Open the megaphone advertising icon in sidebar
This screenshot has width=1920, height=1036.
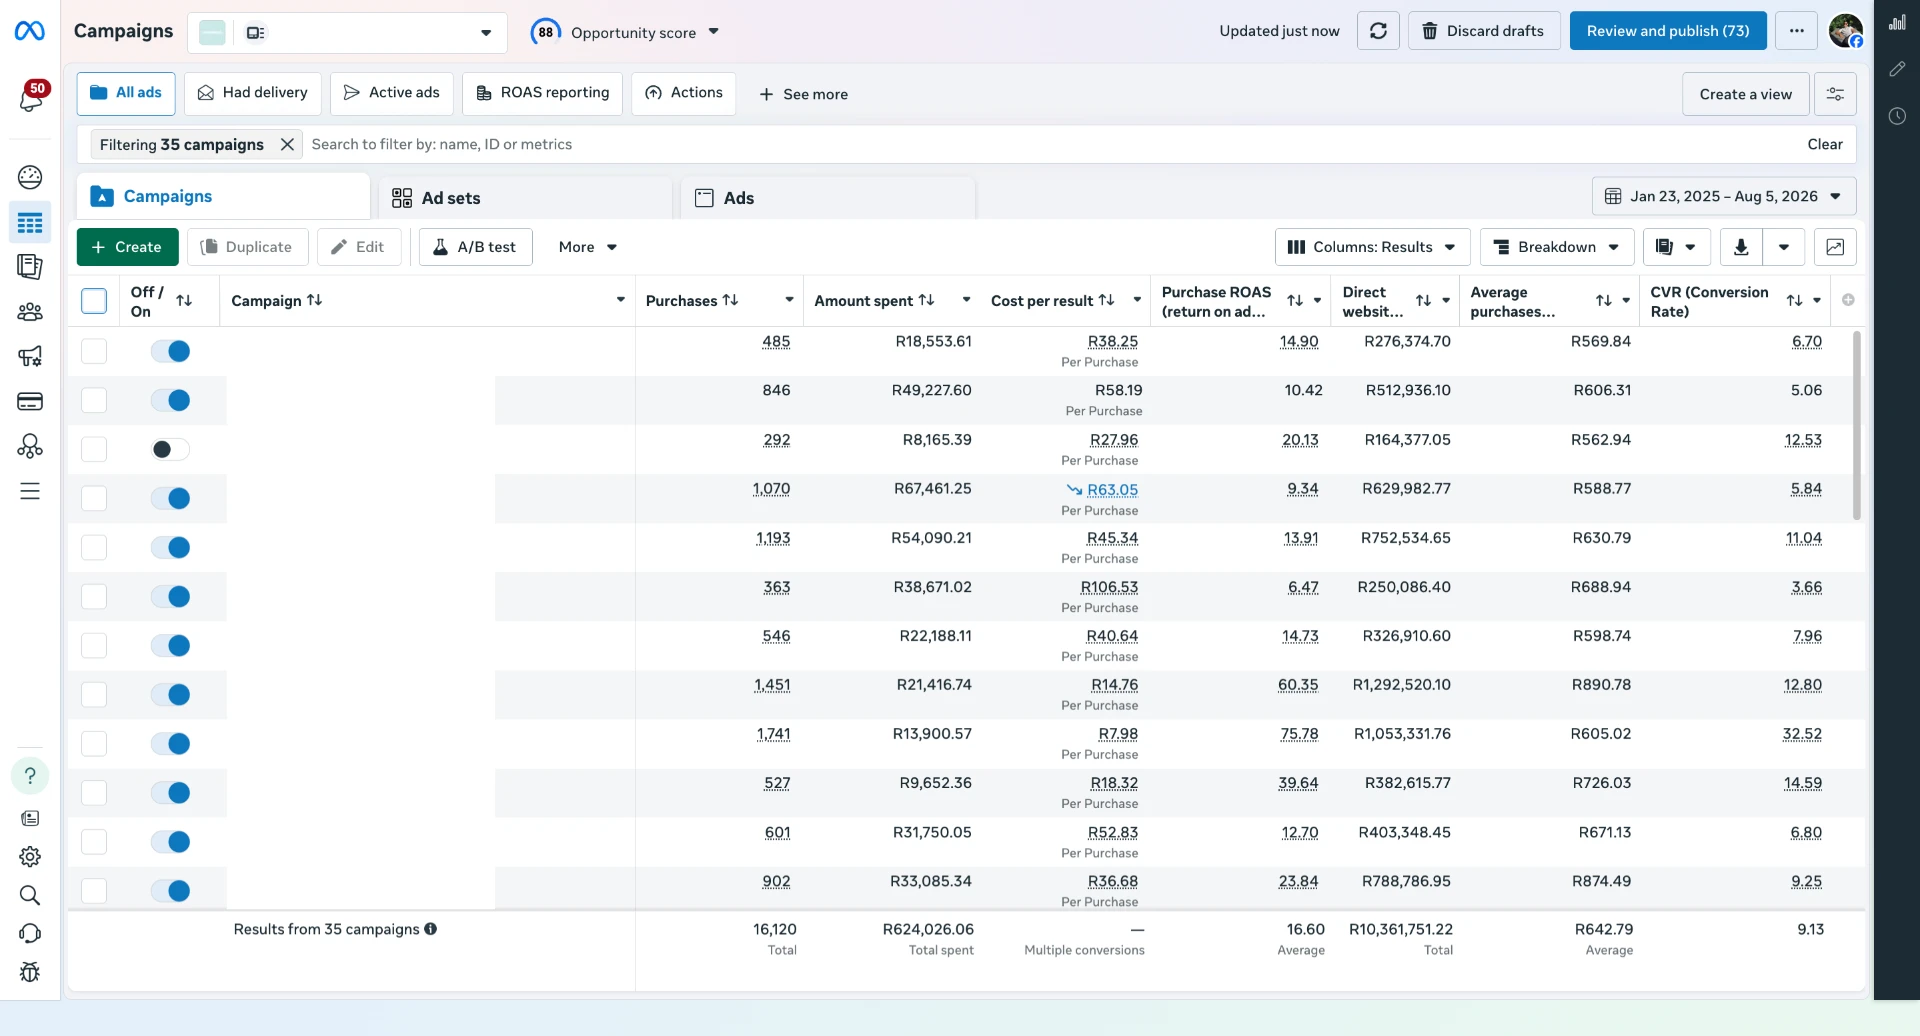click(x=30, y=356)
